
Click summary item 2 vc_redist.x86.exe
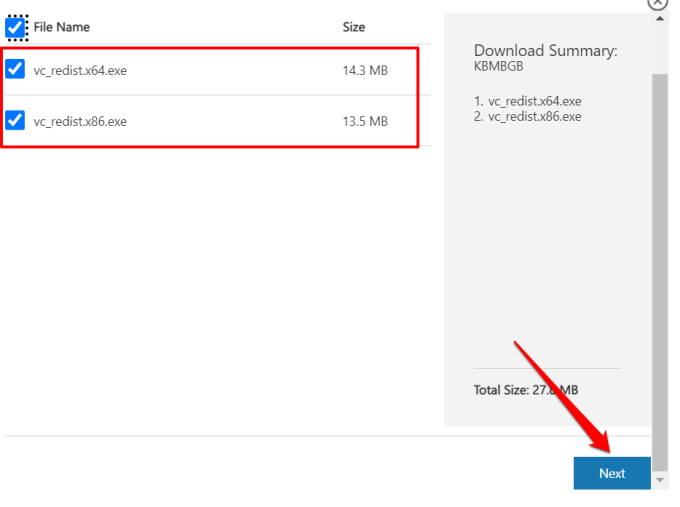(528, 116)
